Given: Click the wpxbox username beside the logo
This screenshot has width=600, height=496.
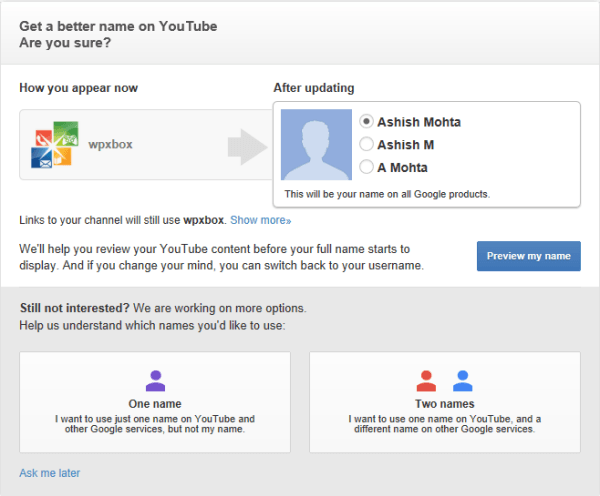Looking at the screenshot, I should tap(110, 144).
